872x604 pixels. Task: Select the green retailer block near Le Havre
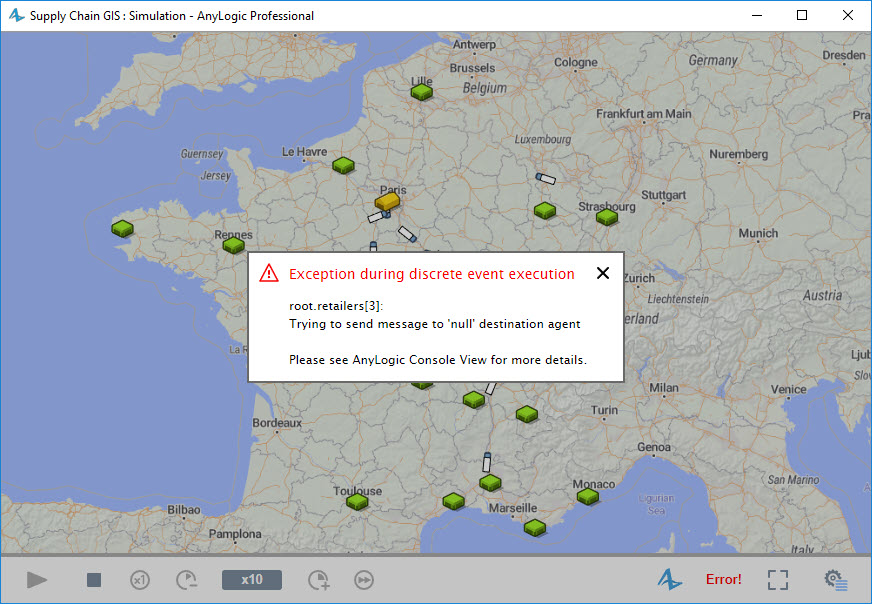(343, 165)
